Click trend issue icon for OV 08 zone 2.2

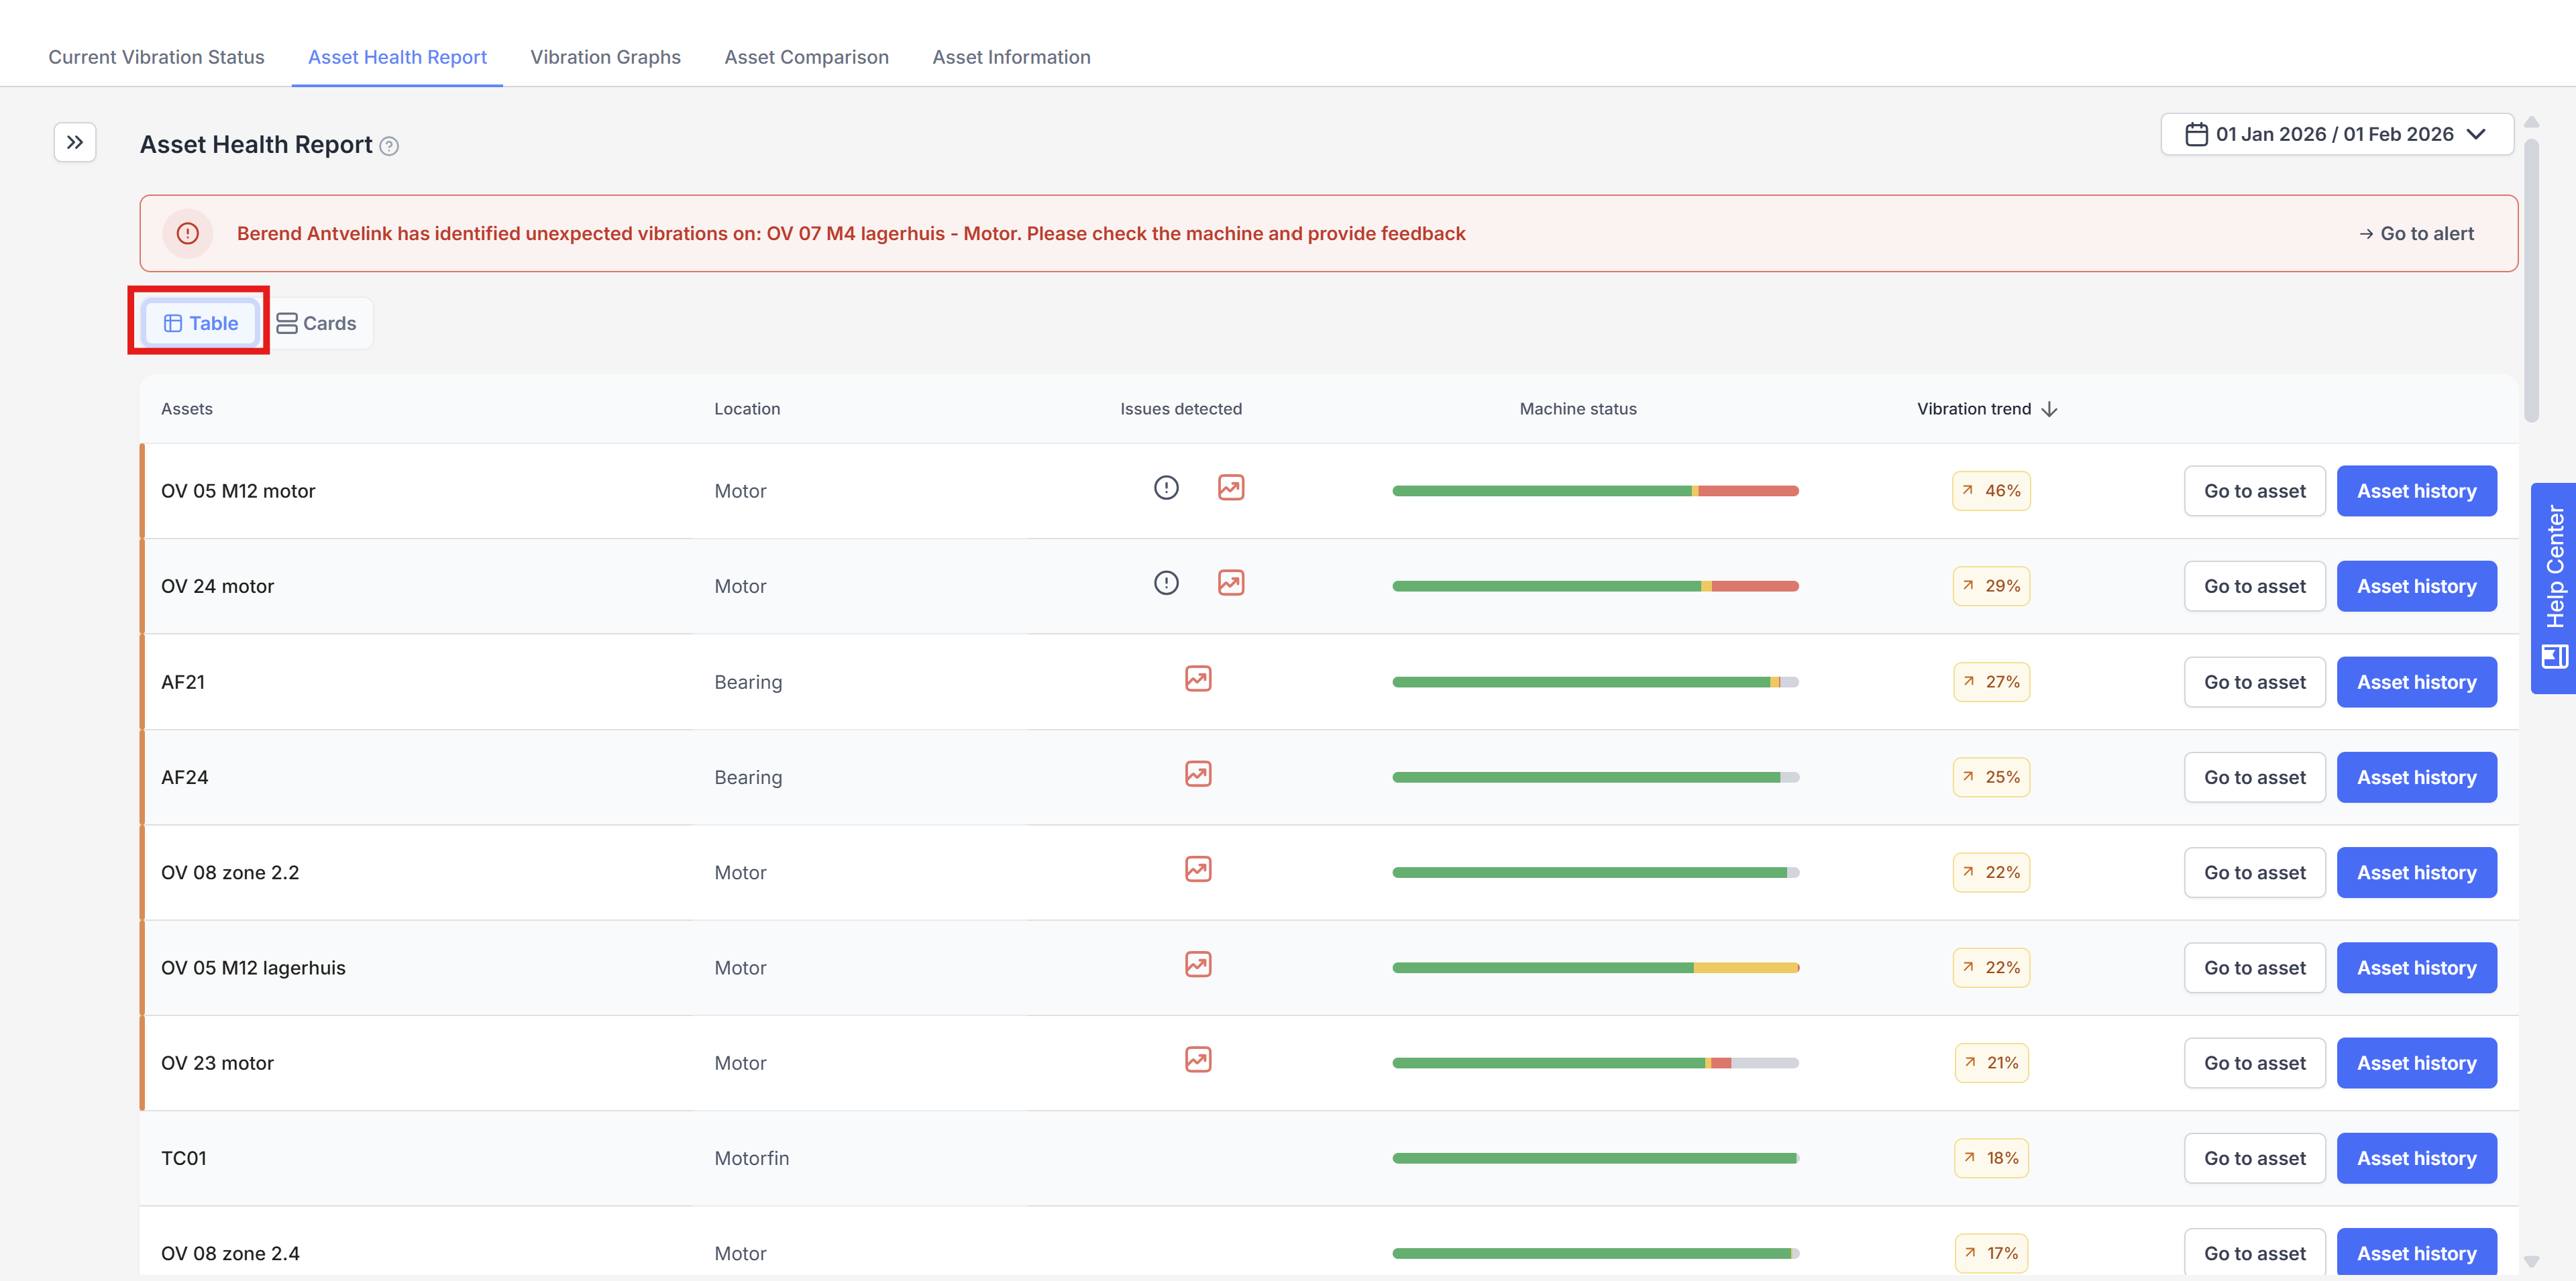coord(1198,870)
